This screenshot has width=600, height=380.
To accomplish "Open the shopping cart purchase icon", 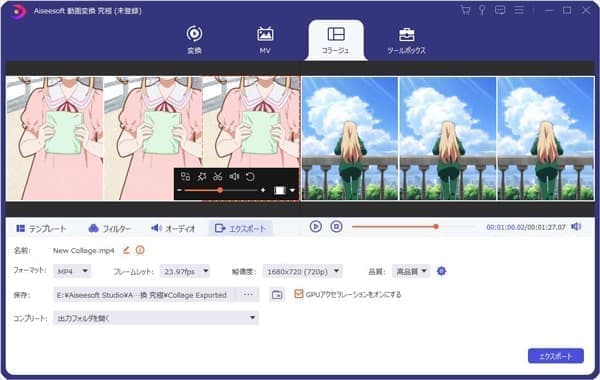I will point(465,10).
